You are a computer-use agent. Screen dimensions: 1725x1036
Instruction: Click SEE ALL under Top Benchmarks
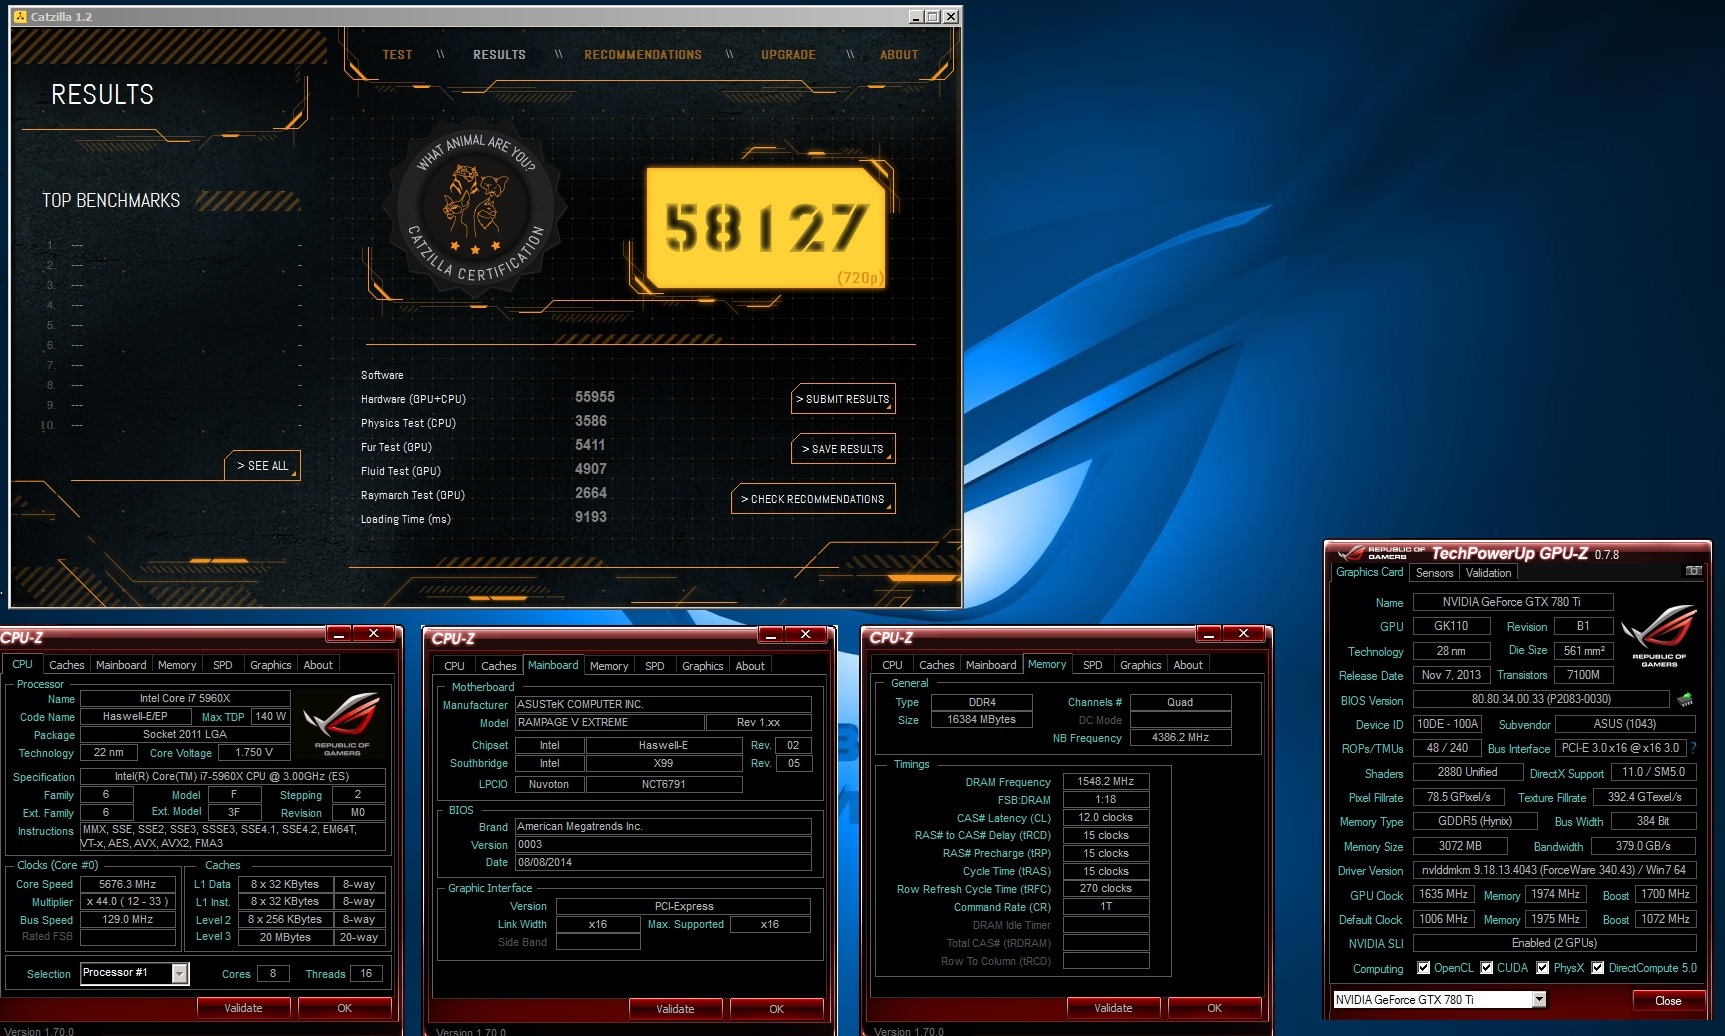point(262,466)
